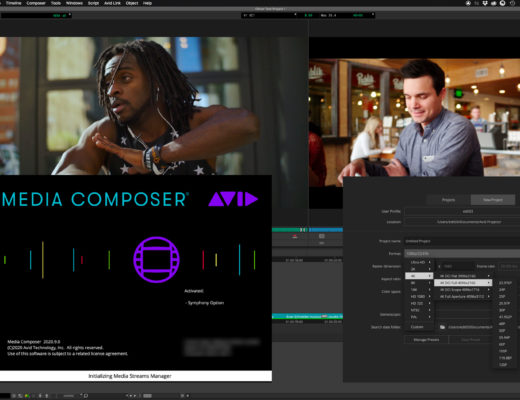This screenshot has width=520, height=400.
Task: Expand the HD 1080 format submenu
Action: tap(419, 296)
